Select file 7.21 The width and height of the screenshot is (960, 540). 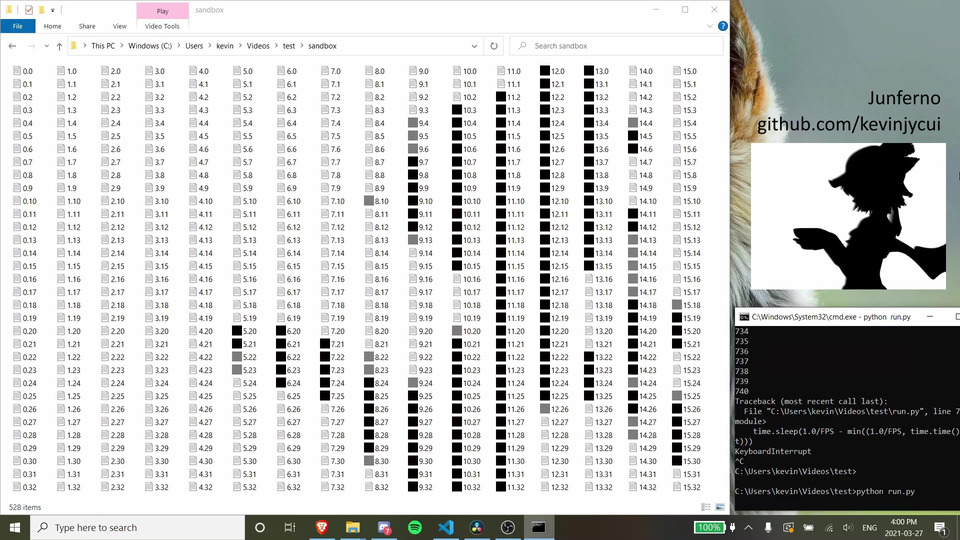coord(332,344)
